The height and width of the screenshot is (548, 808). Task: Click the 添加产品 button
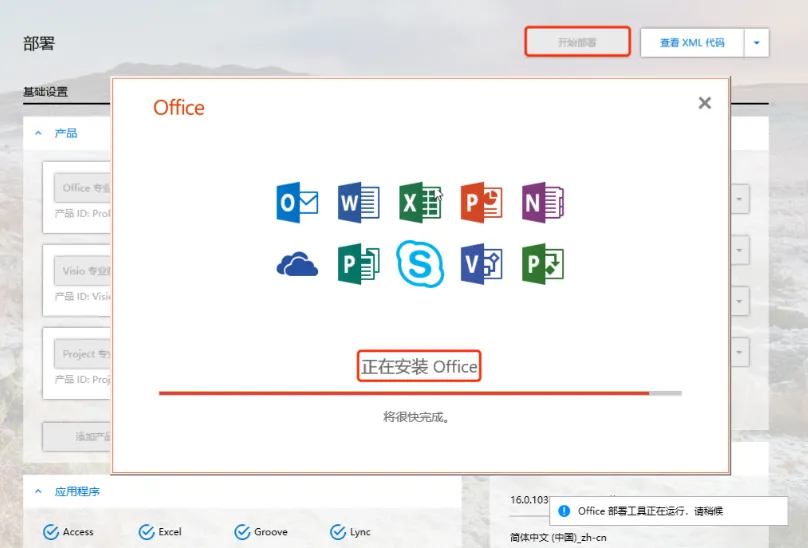click(x=77, y=437)
